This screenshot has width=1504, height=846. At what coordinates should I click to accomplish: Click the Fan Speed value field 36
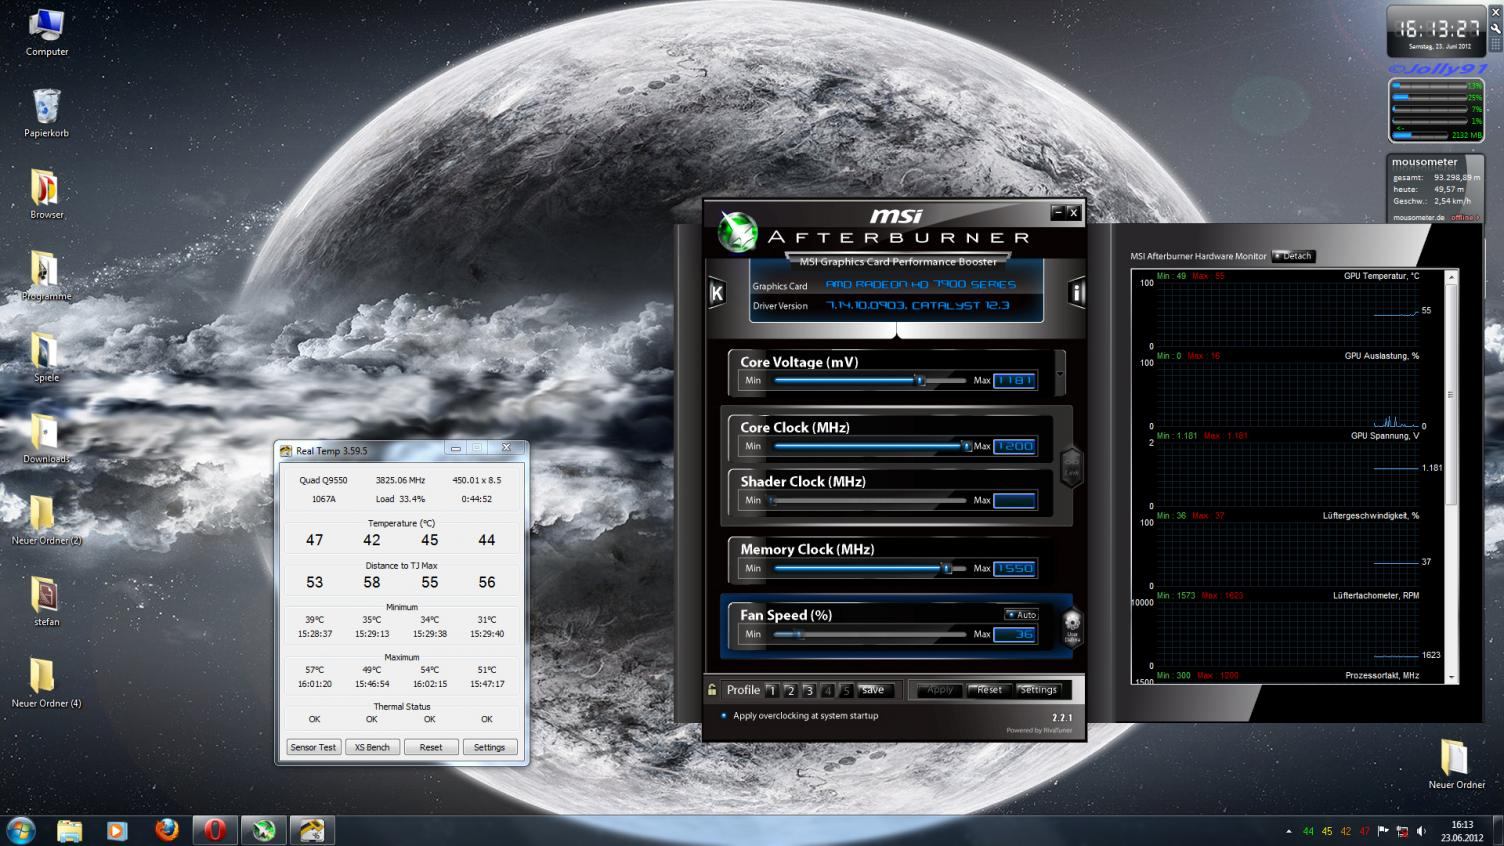pos(1014,634)
